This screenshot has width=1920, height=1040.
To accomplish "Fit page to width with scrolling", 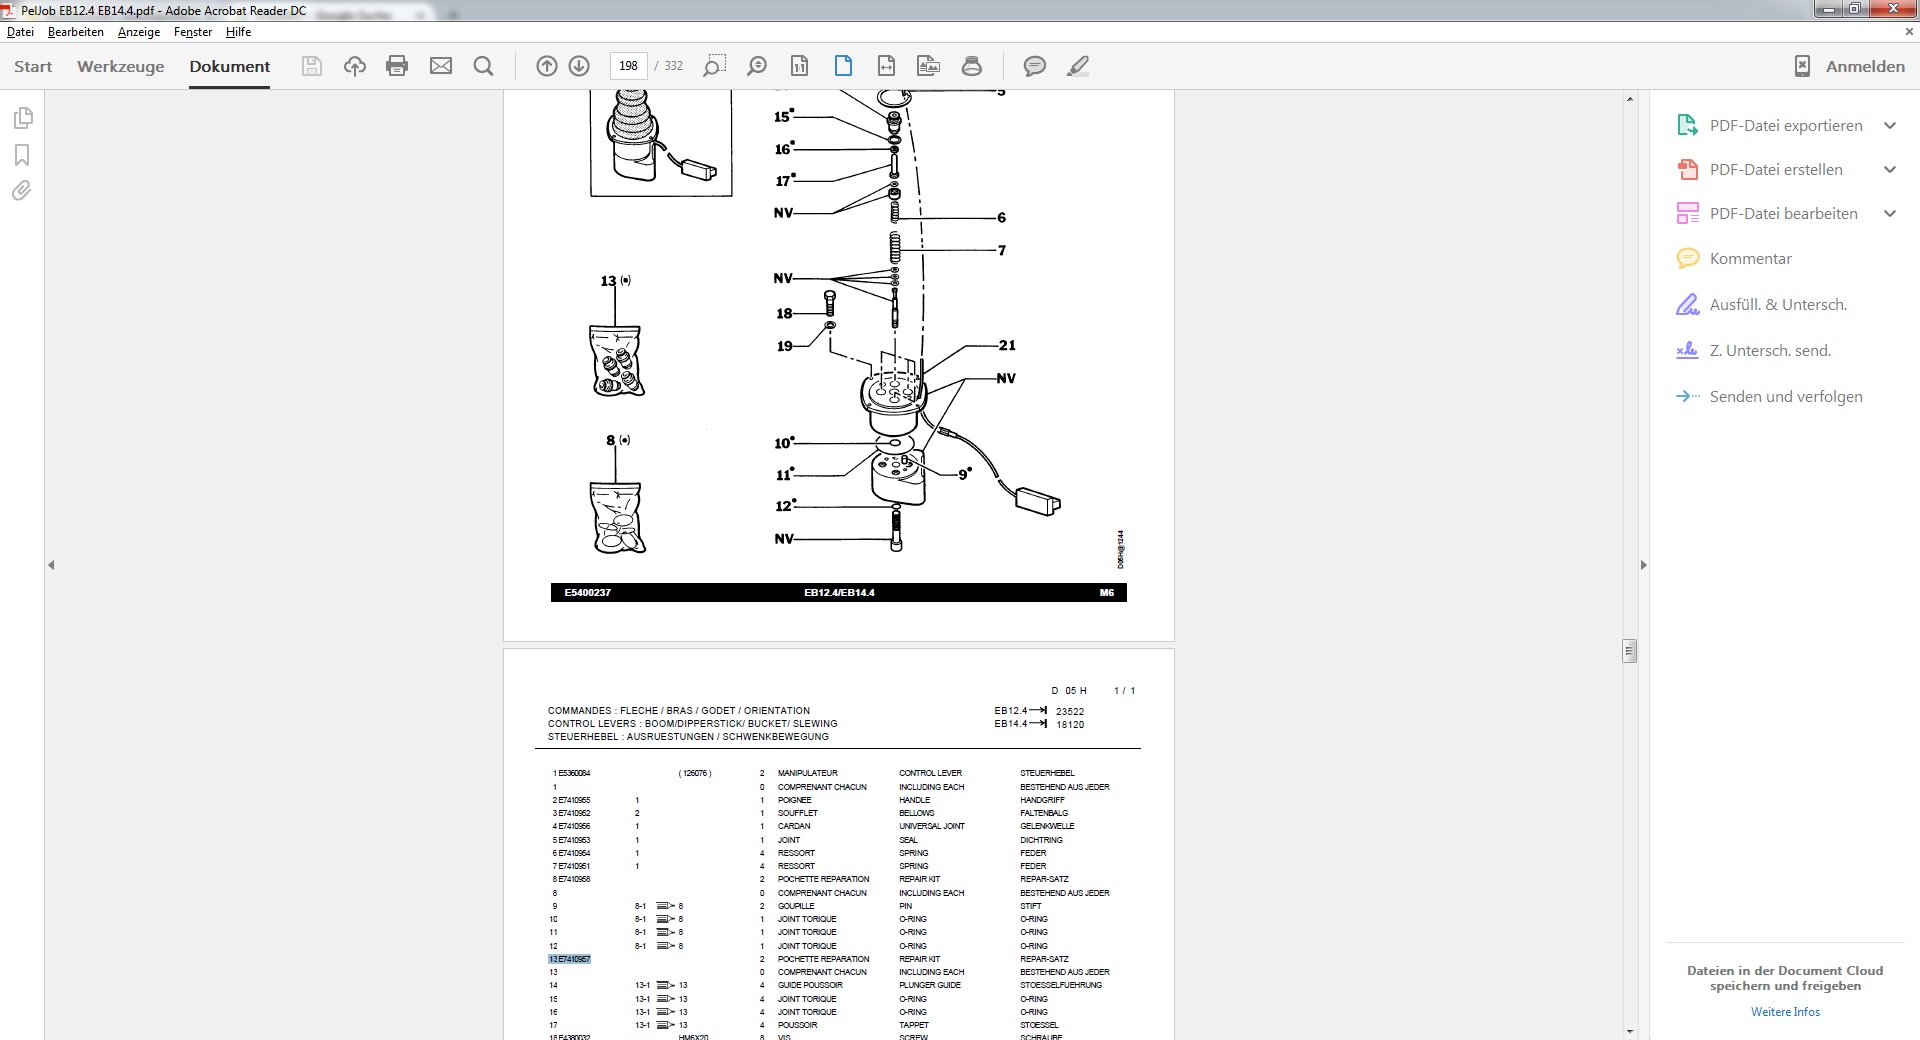I will click(x=886, y=66).
